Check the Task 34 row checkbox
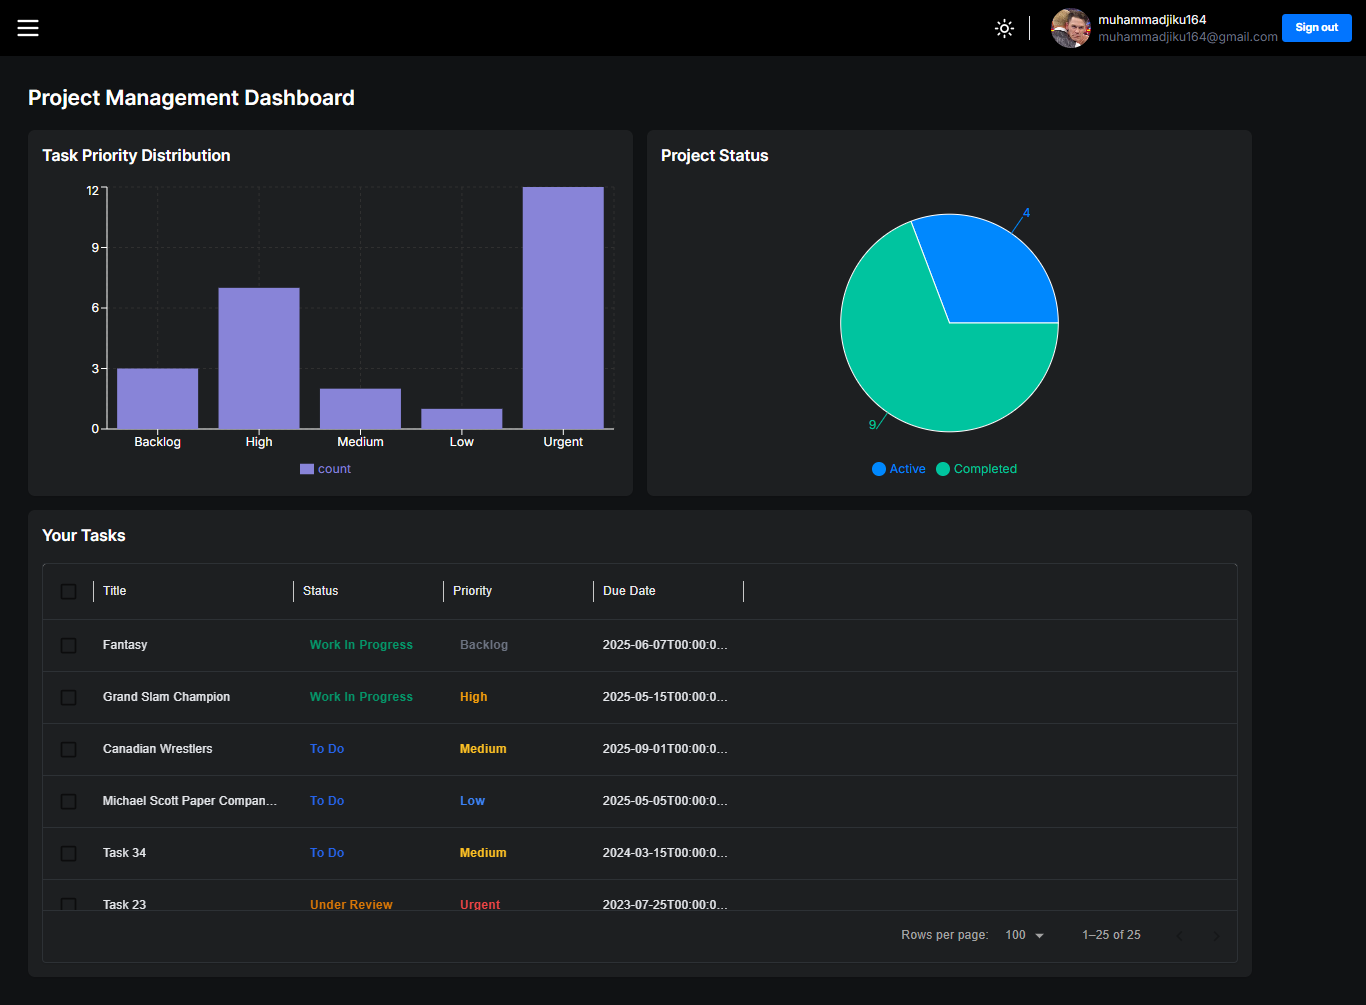 [x=69, y=853]
